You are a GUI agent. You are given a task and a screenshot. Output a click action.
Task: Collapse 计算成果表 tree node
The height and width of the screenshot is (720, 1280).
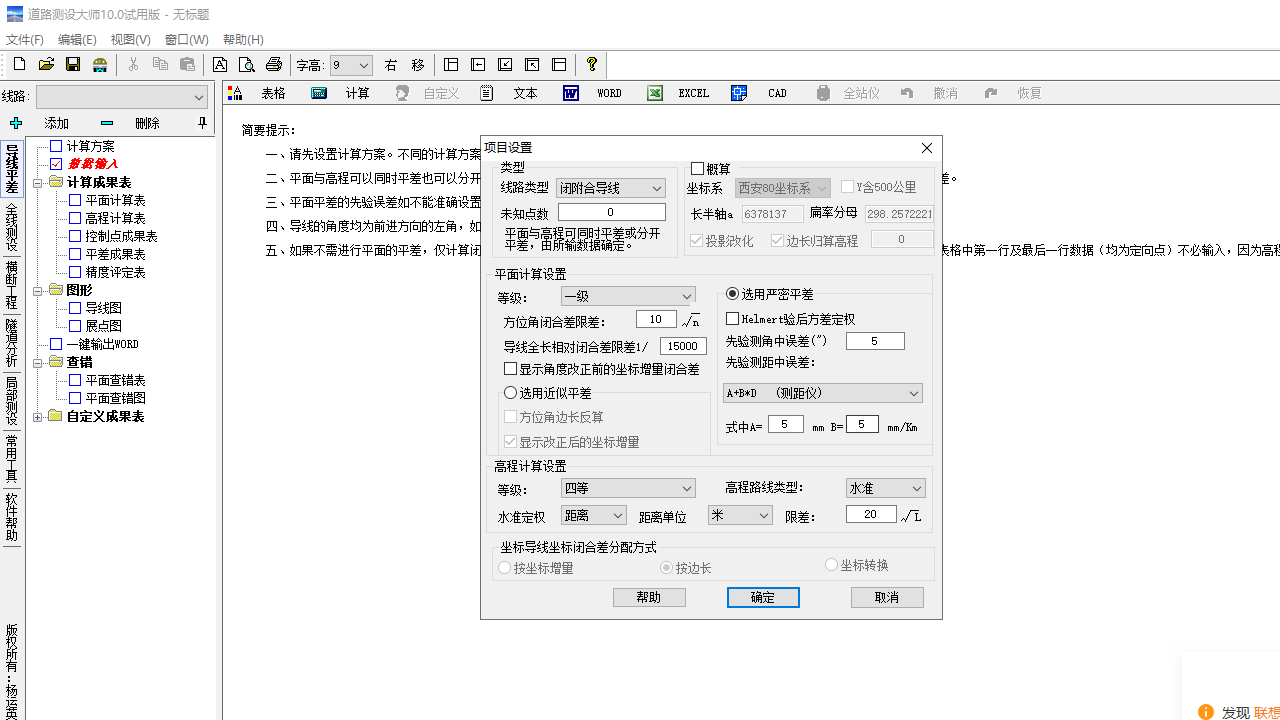38,183
